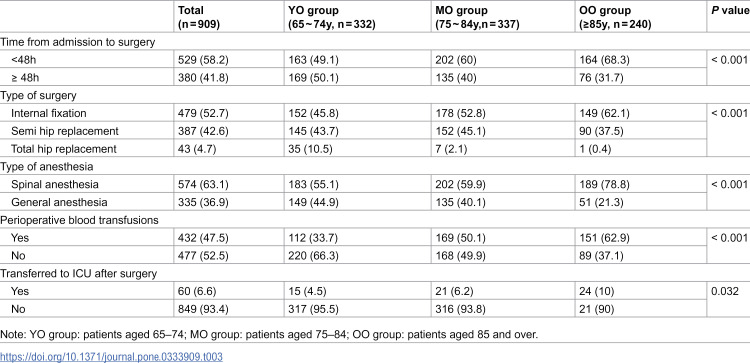This screenshot has width=750, height=363.
Task: Select the YO group column header
Action: [330, 17]
